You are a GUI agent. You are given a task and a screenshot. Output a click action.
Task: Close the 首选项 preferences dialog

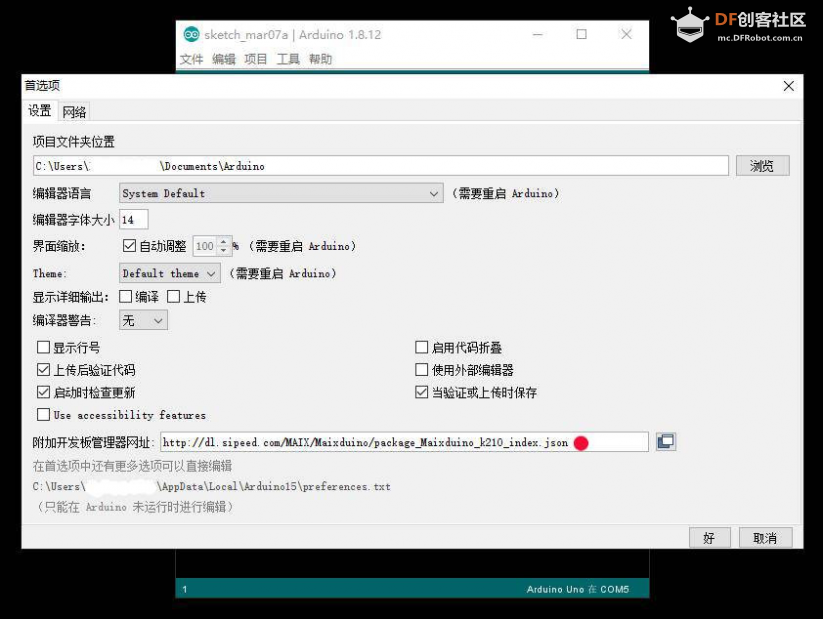[x=788, y=86]
